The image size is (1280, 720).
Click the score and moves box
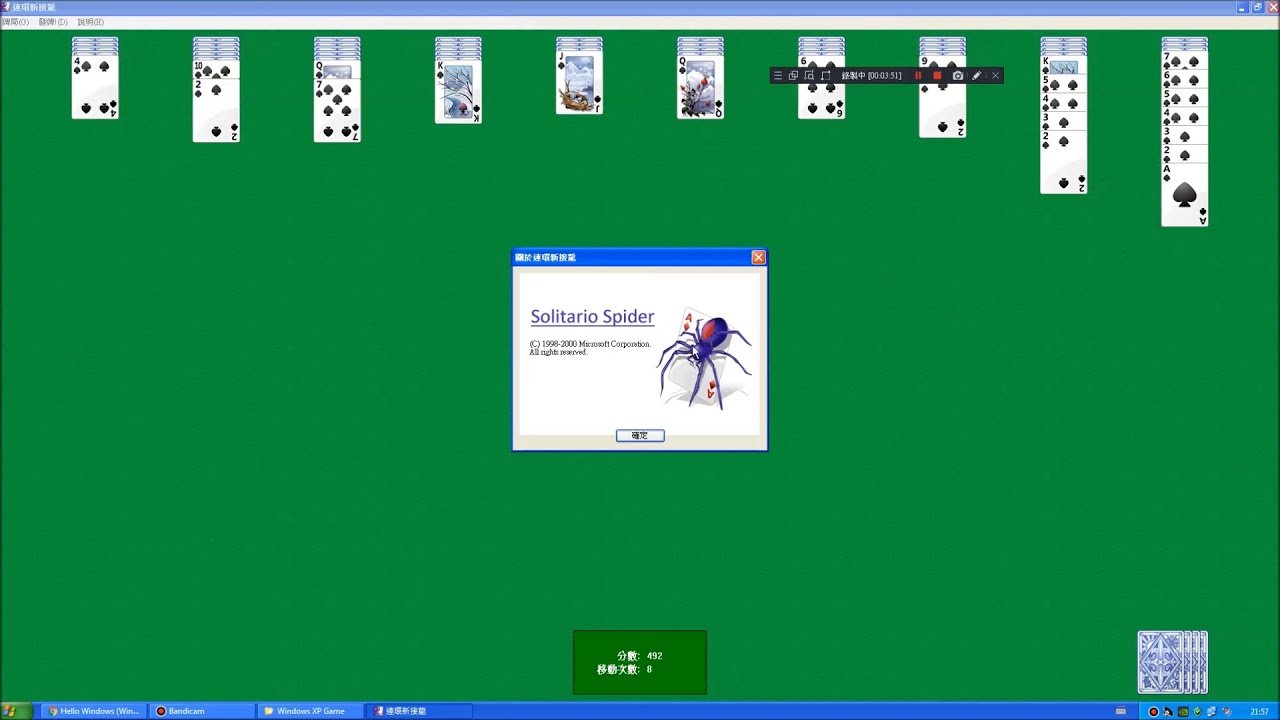(x=640, y=662)
